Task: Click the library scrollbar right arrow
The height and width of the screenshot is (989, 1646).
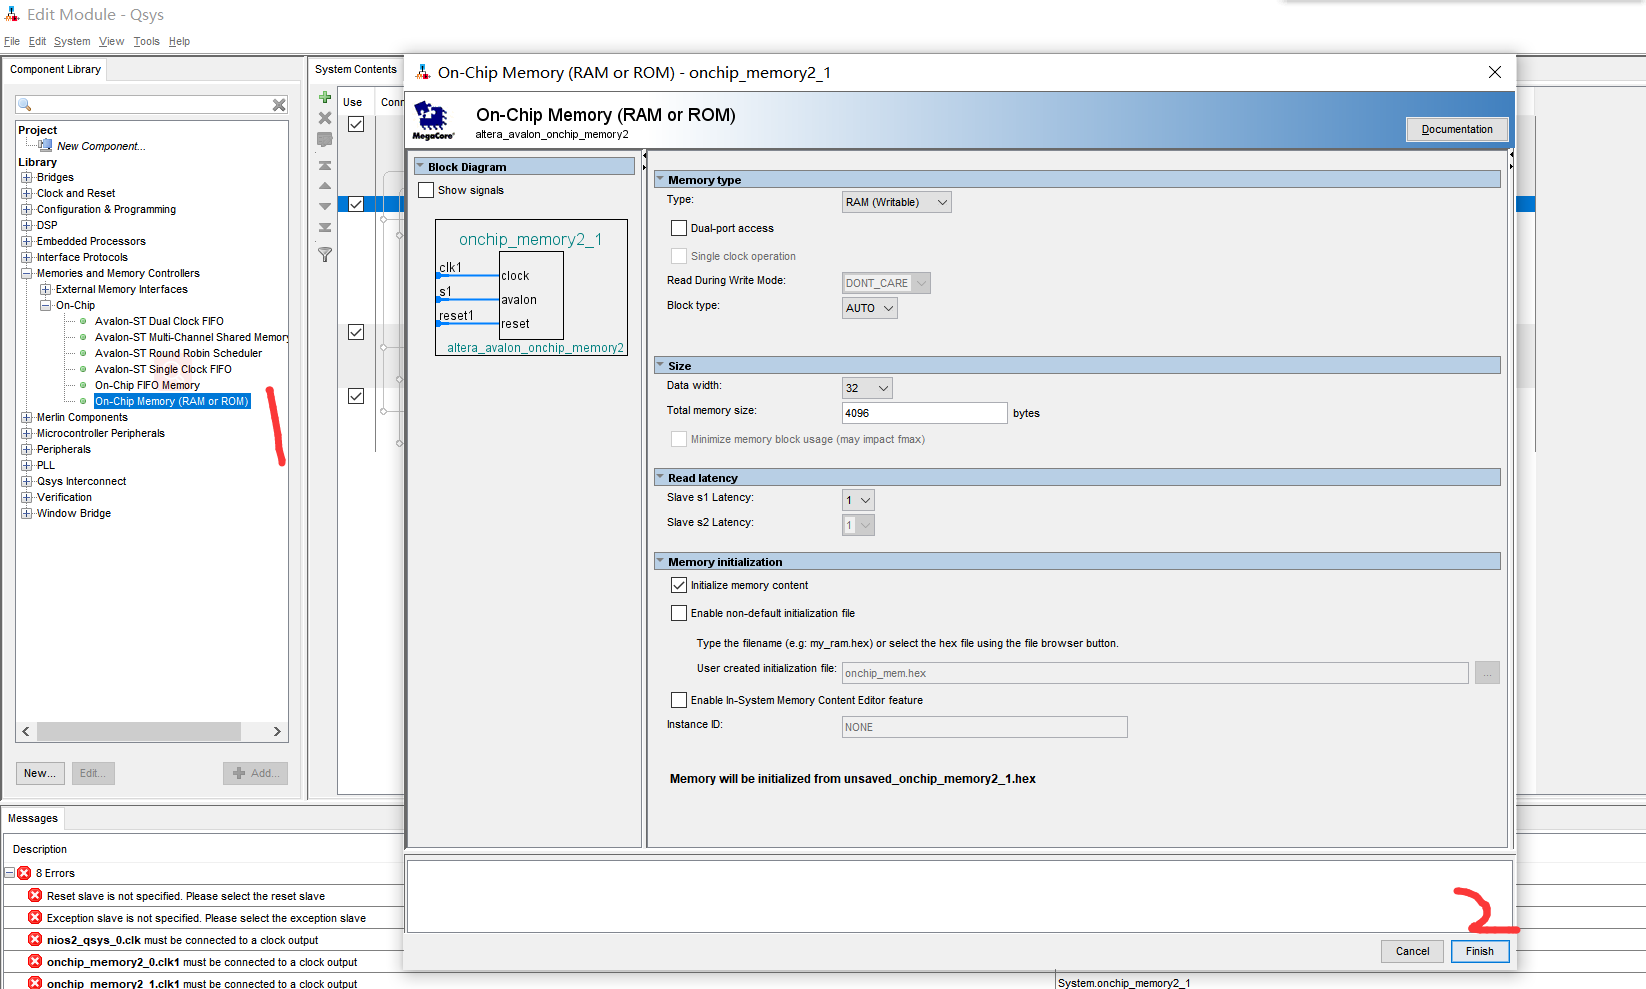Action: (277, 731)
